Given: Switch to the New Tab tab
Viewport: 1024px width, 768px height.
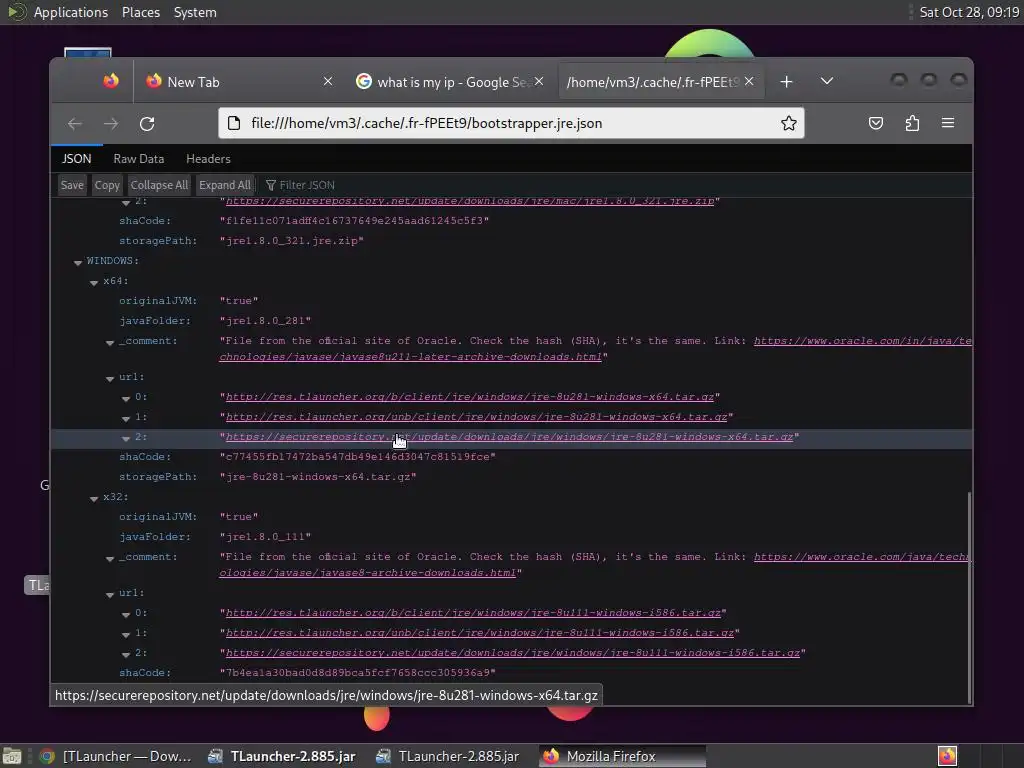Looking at the screenshot, I should 240,82.
